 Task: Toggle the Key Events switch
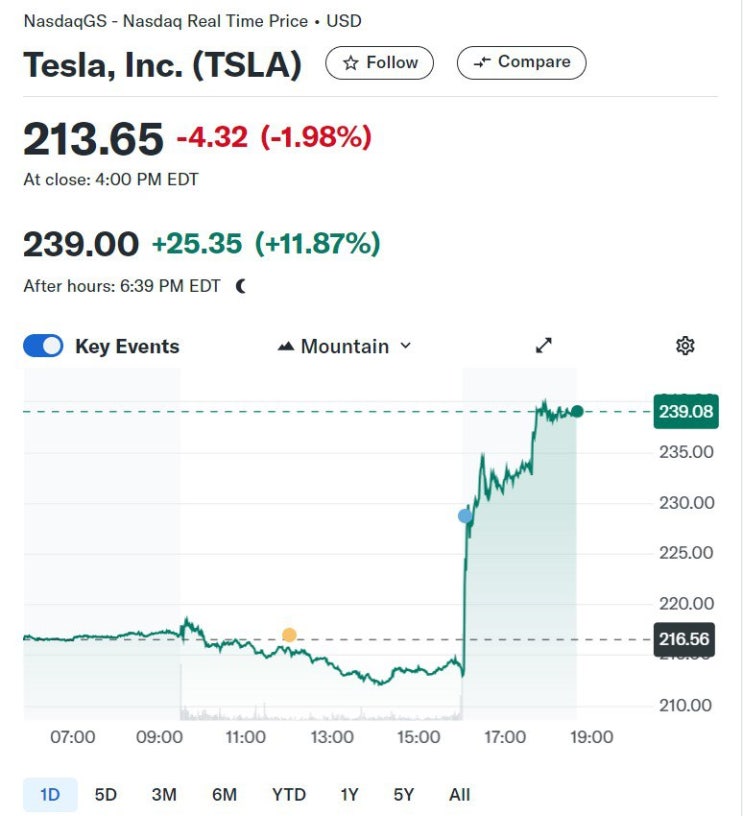tap(43, 346)
